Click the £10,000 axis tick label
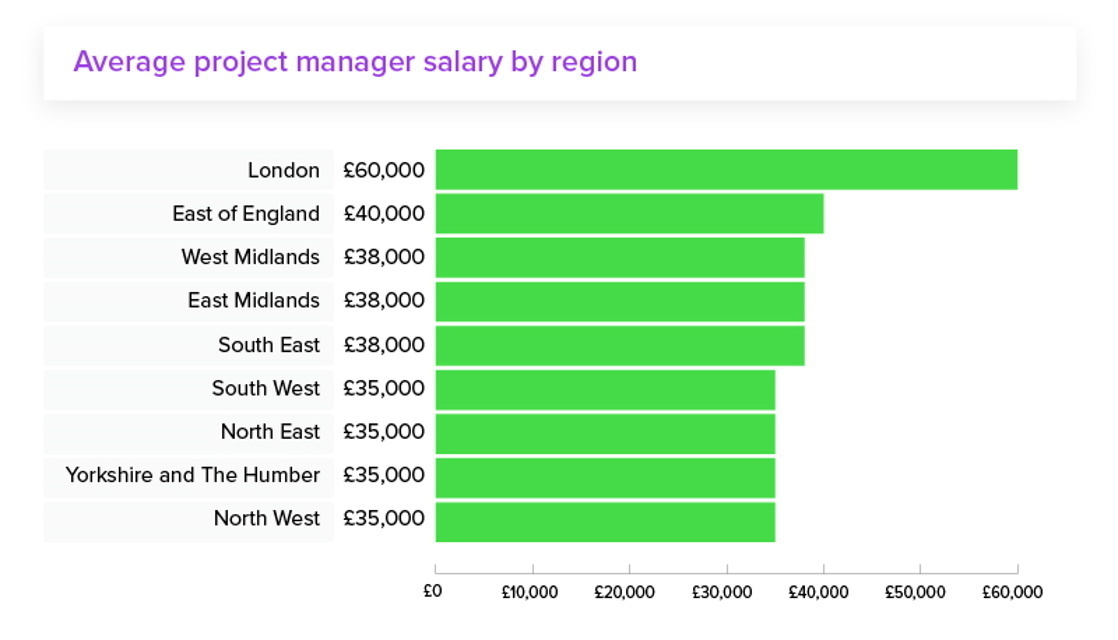Image resolution: width=1118 pixels, height=640 pixels. [529, 592]
